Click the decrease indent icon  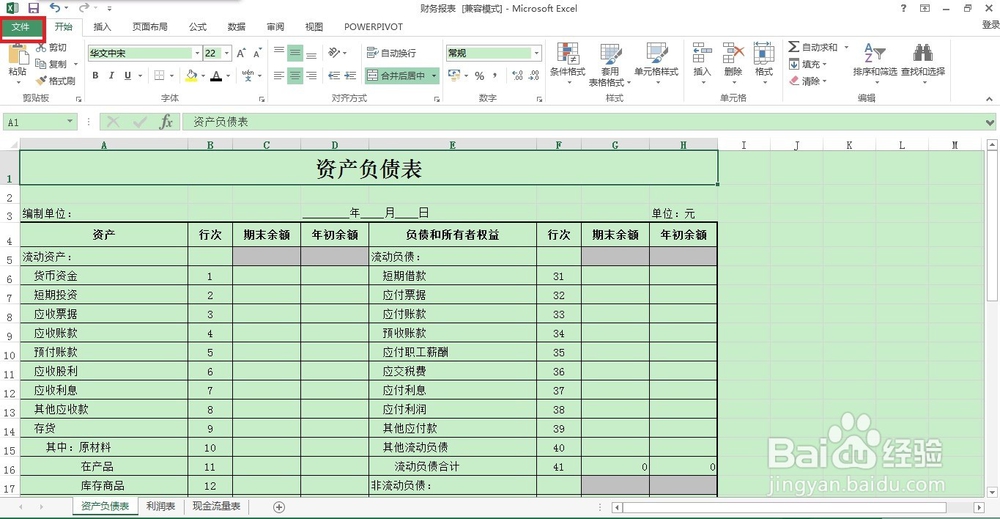pyautogui.click(x=334, y=75)
